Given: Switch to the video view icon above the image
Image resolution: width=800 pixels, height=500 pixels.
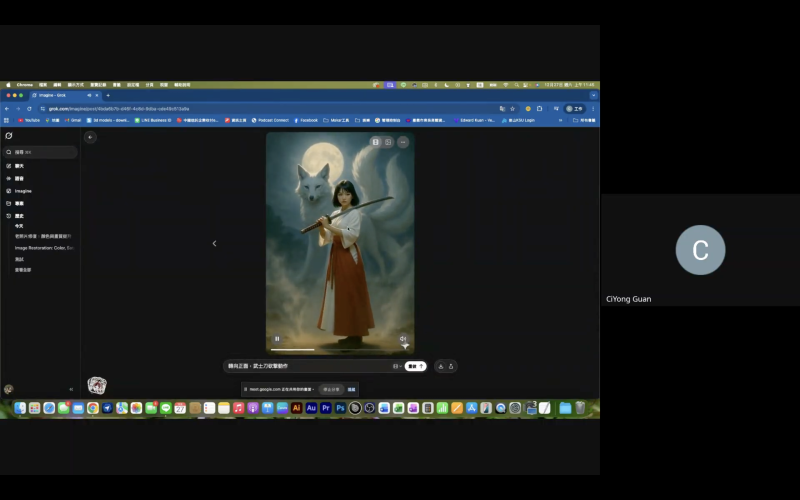Looking at the screenshot, I should [x=376, y=142].
